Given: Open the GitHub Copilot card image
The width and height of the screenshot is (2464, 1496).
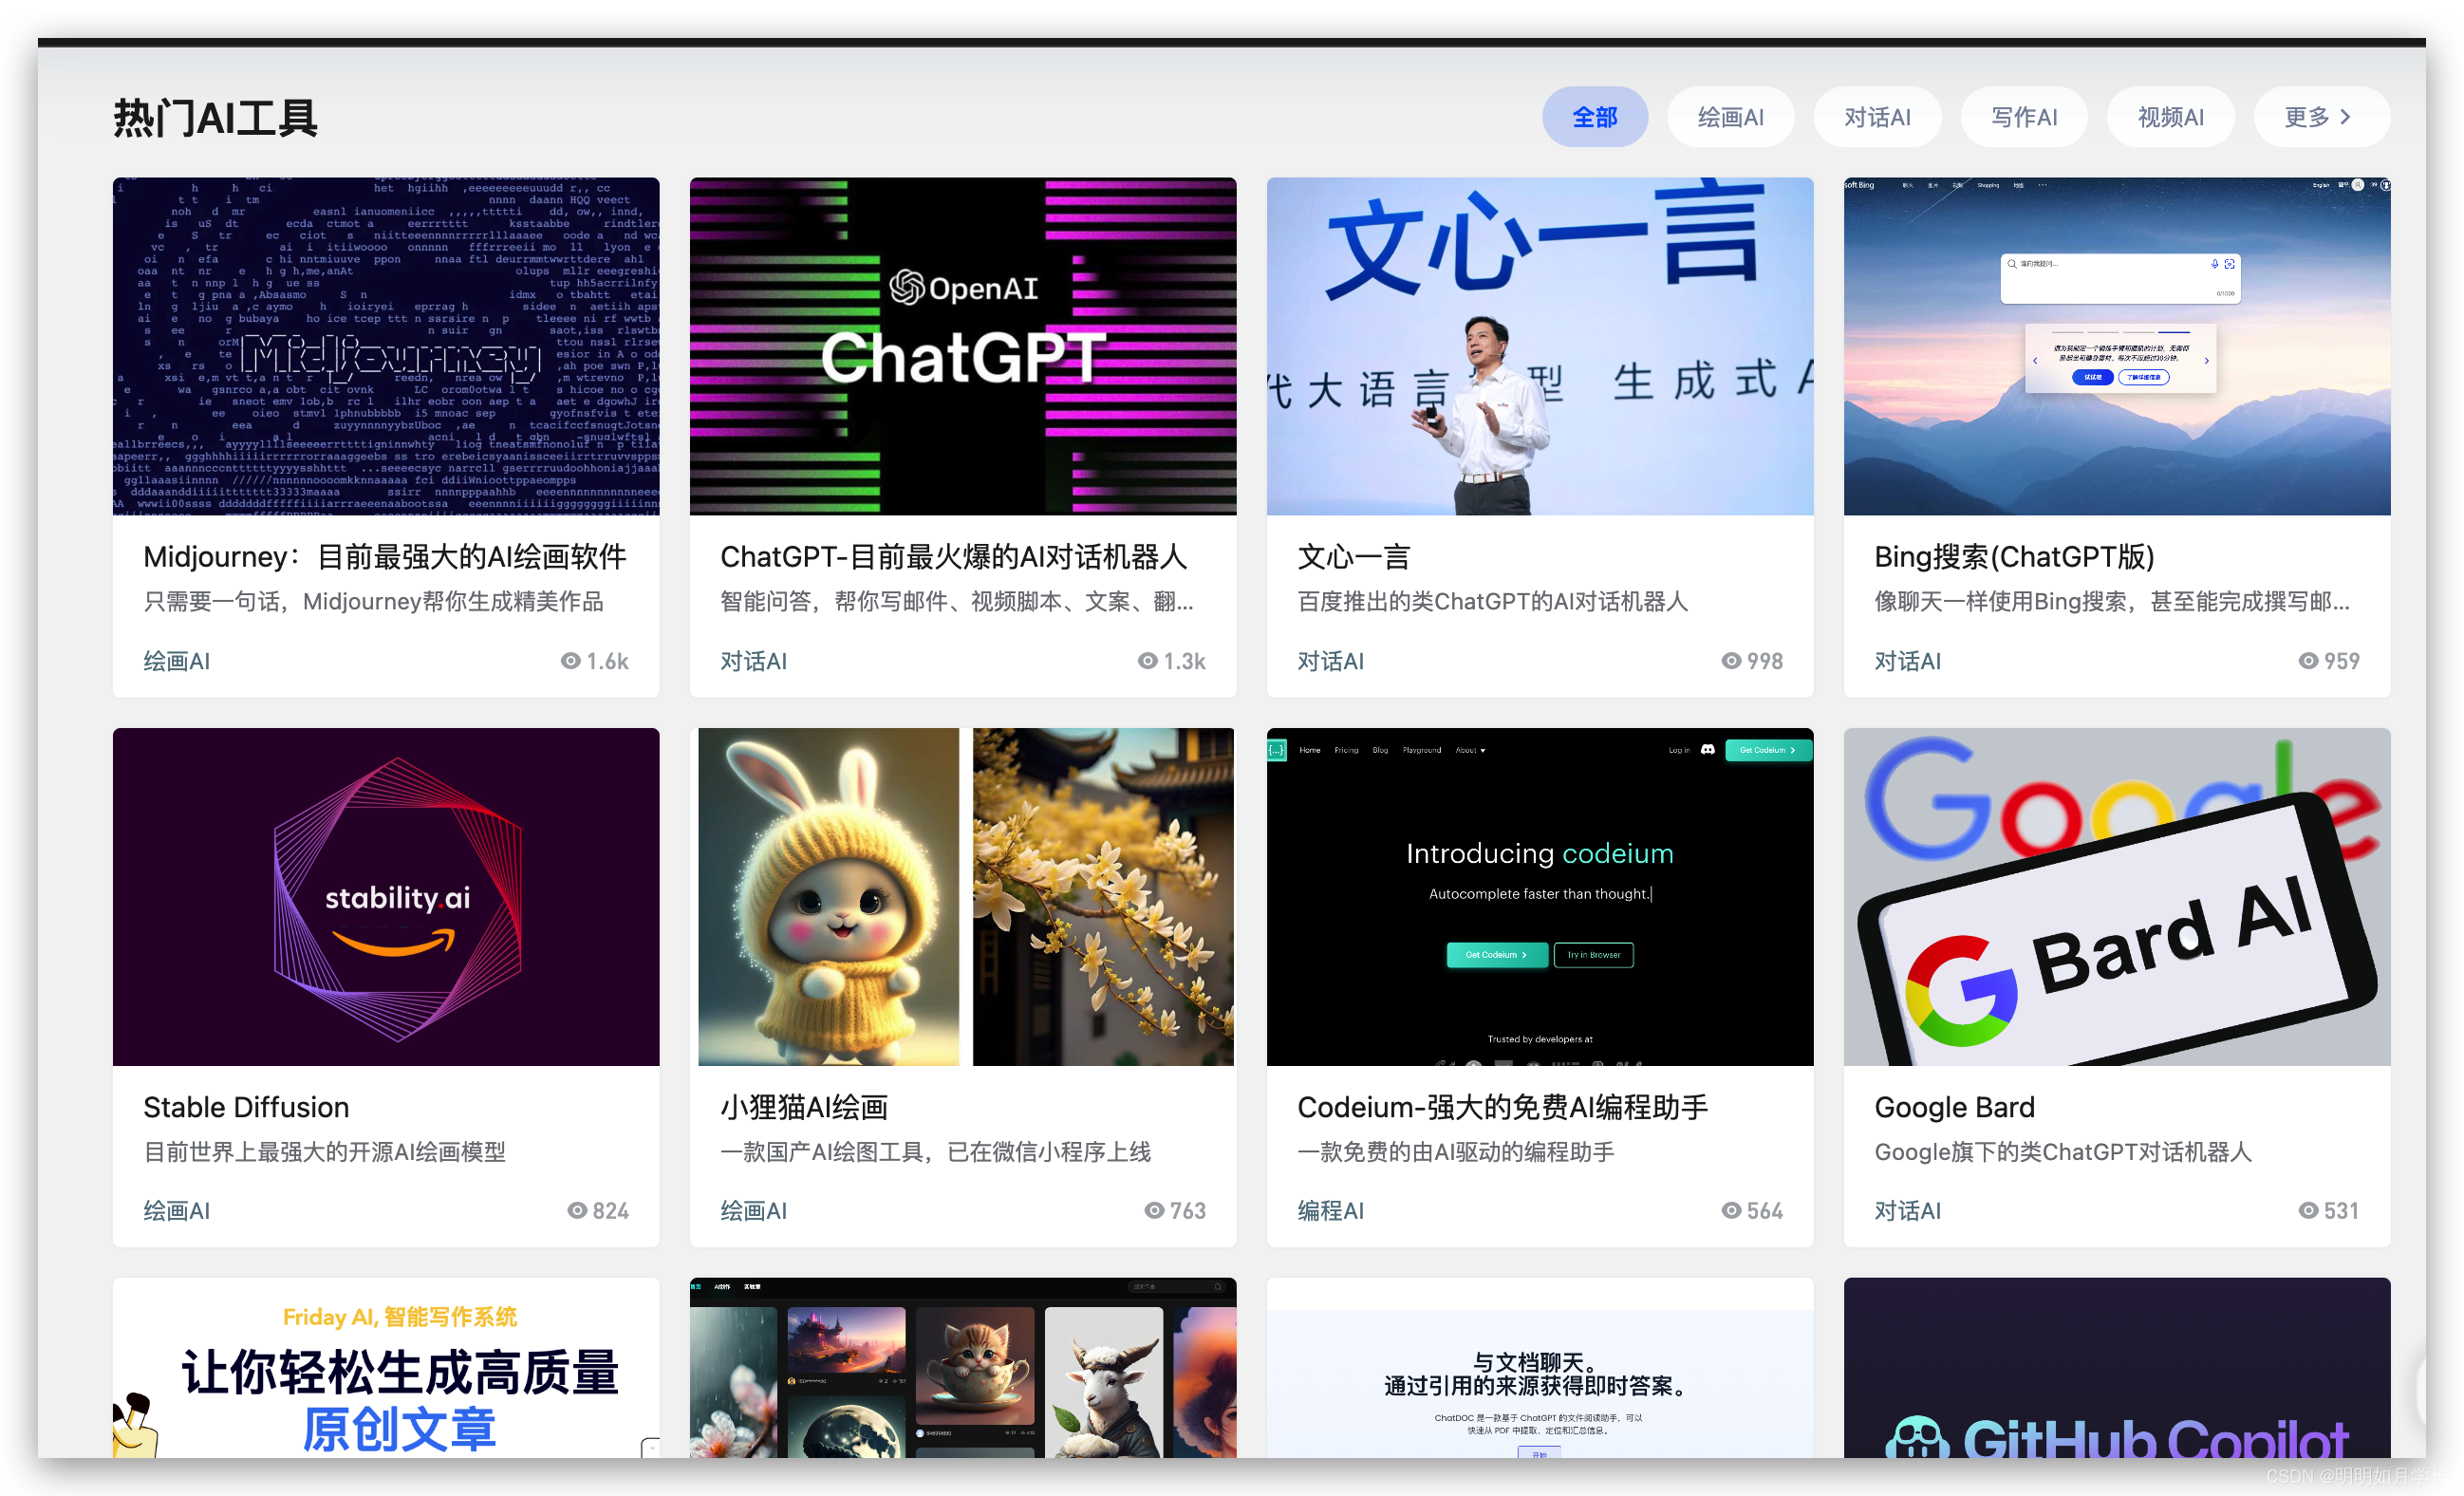Looking at the screenshot, I should pyautogui.click(x=2117, y=1367).
